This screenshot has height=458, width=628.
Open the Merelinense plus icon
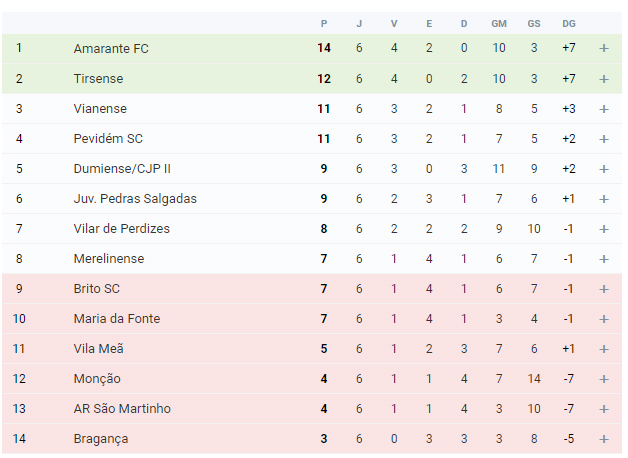tap(604, 259)
